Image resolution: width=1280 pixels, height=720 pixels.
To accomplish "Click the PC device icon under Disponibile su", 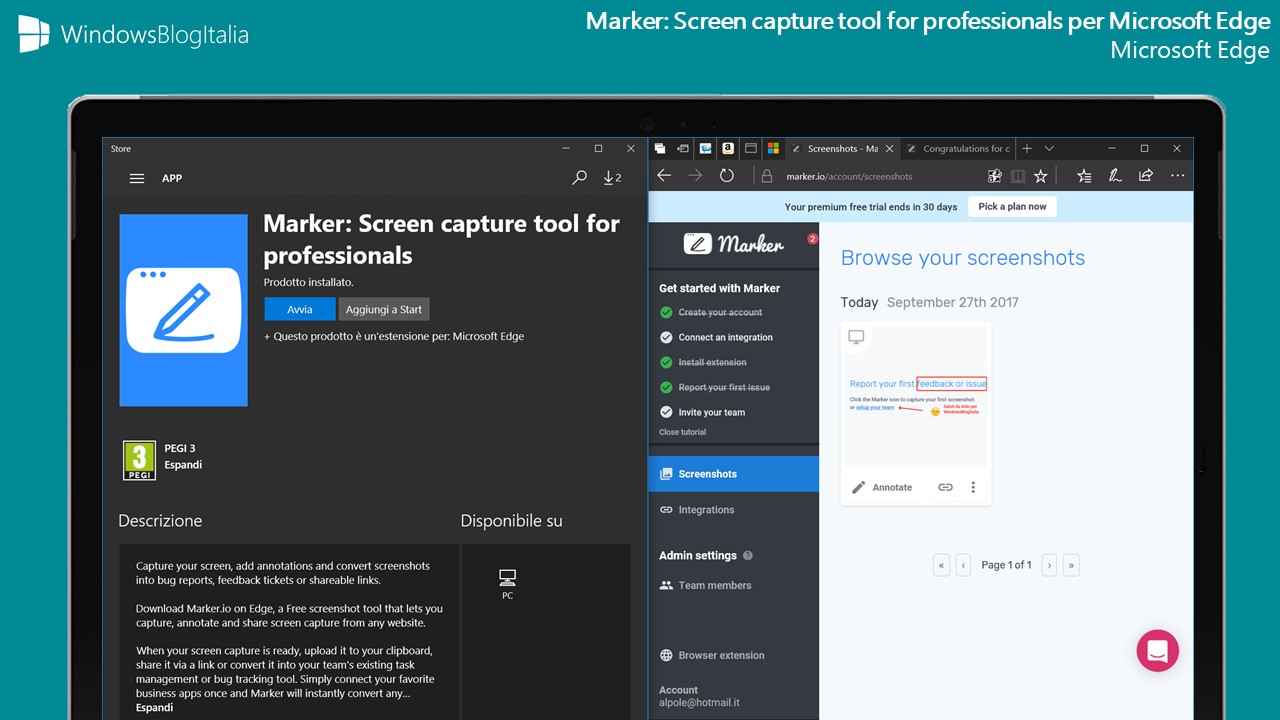I will pyautogui.click(x=507, y=578).
